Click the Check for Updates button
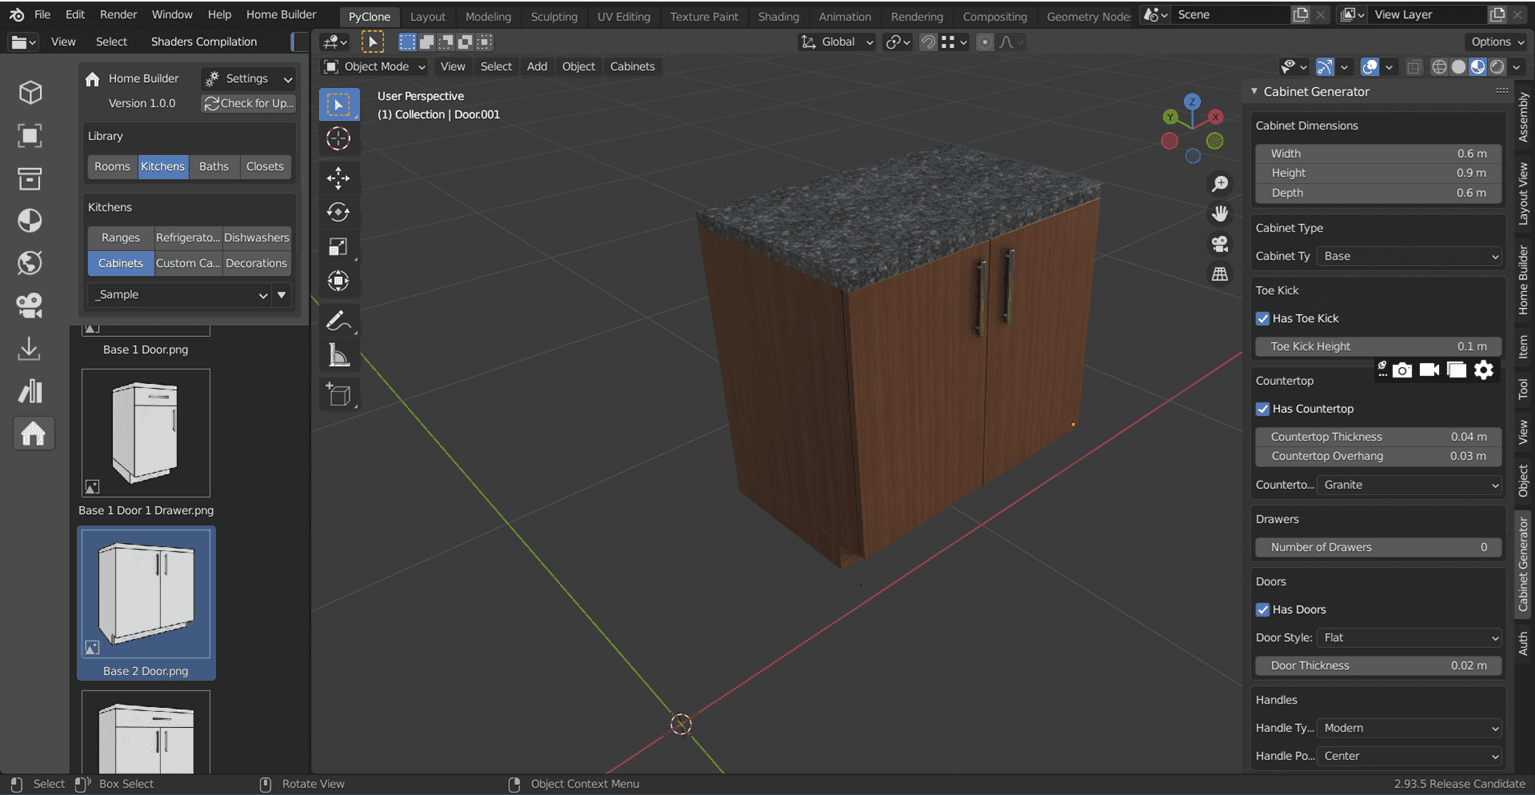Image resolution: width=1535 pixels, height=795 pixels. (x=249, y=103)
